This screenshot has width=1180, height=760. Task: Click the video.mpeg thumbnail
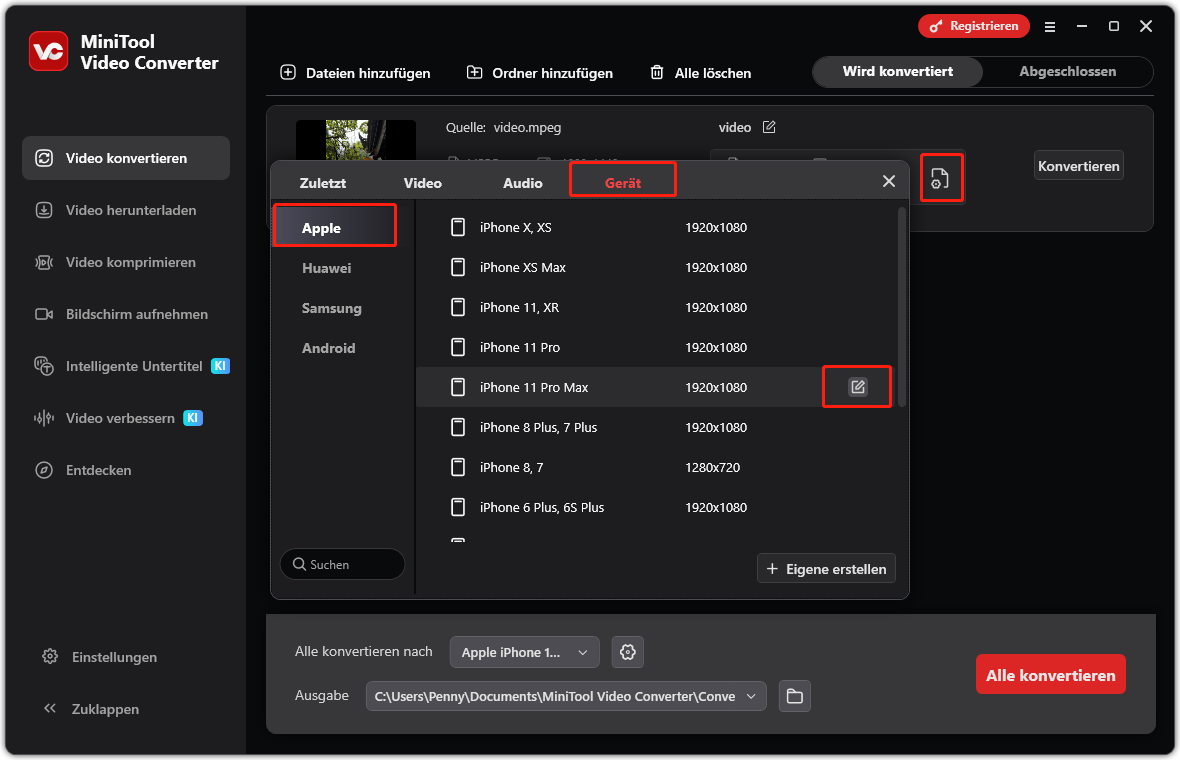pos(355,139)
